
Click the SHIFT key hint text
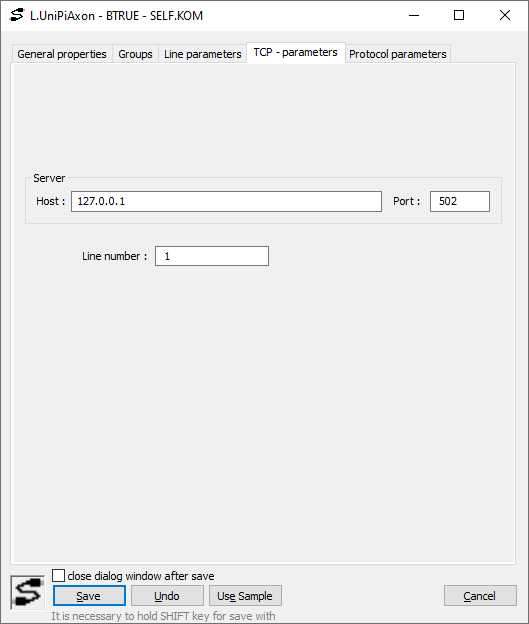(163, 616)
